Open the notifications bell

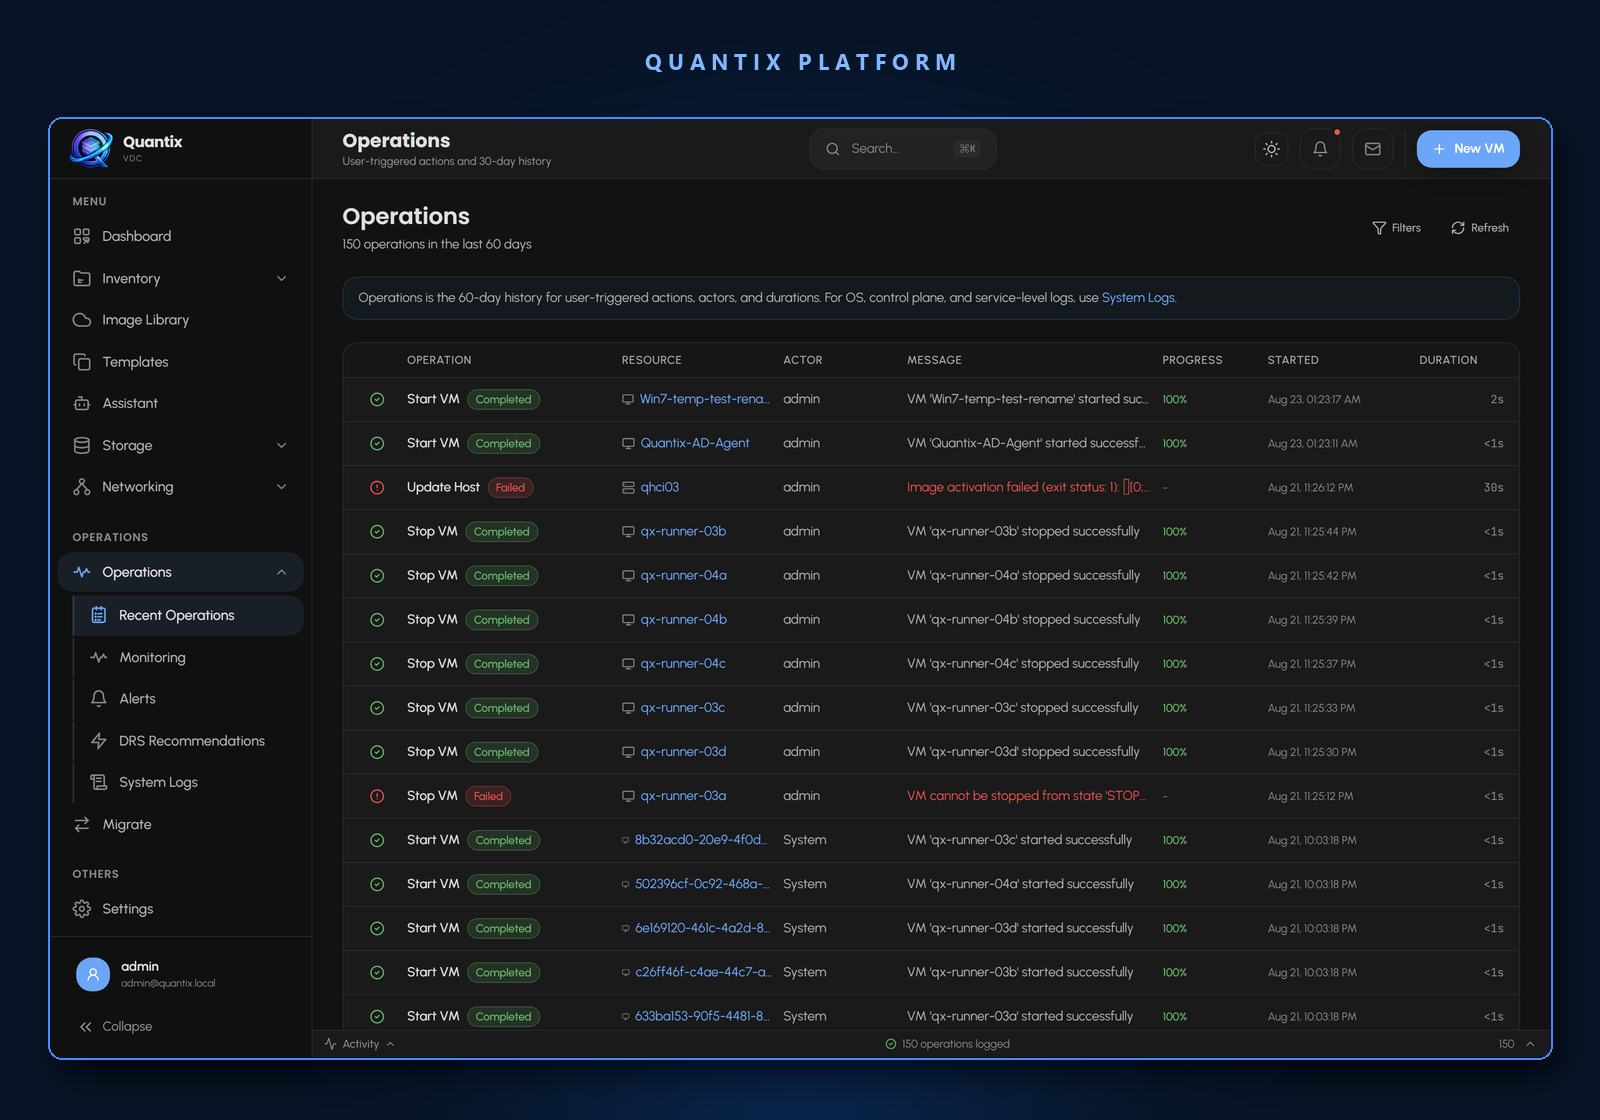(x=1320, y=149)
